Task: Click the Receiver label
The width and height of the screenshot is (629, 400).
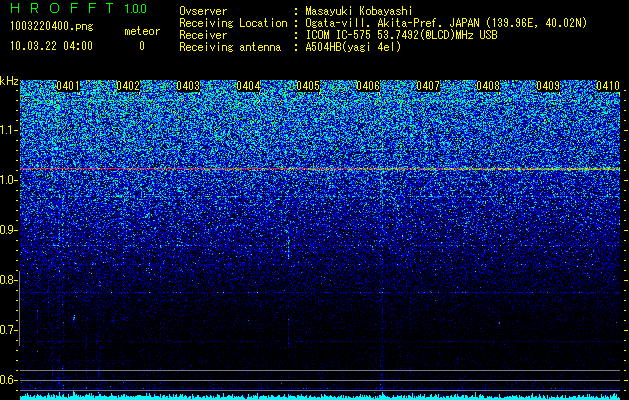Action: tap(203, 35)
